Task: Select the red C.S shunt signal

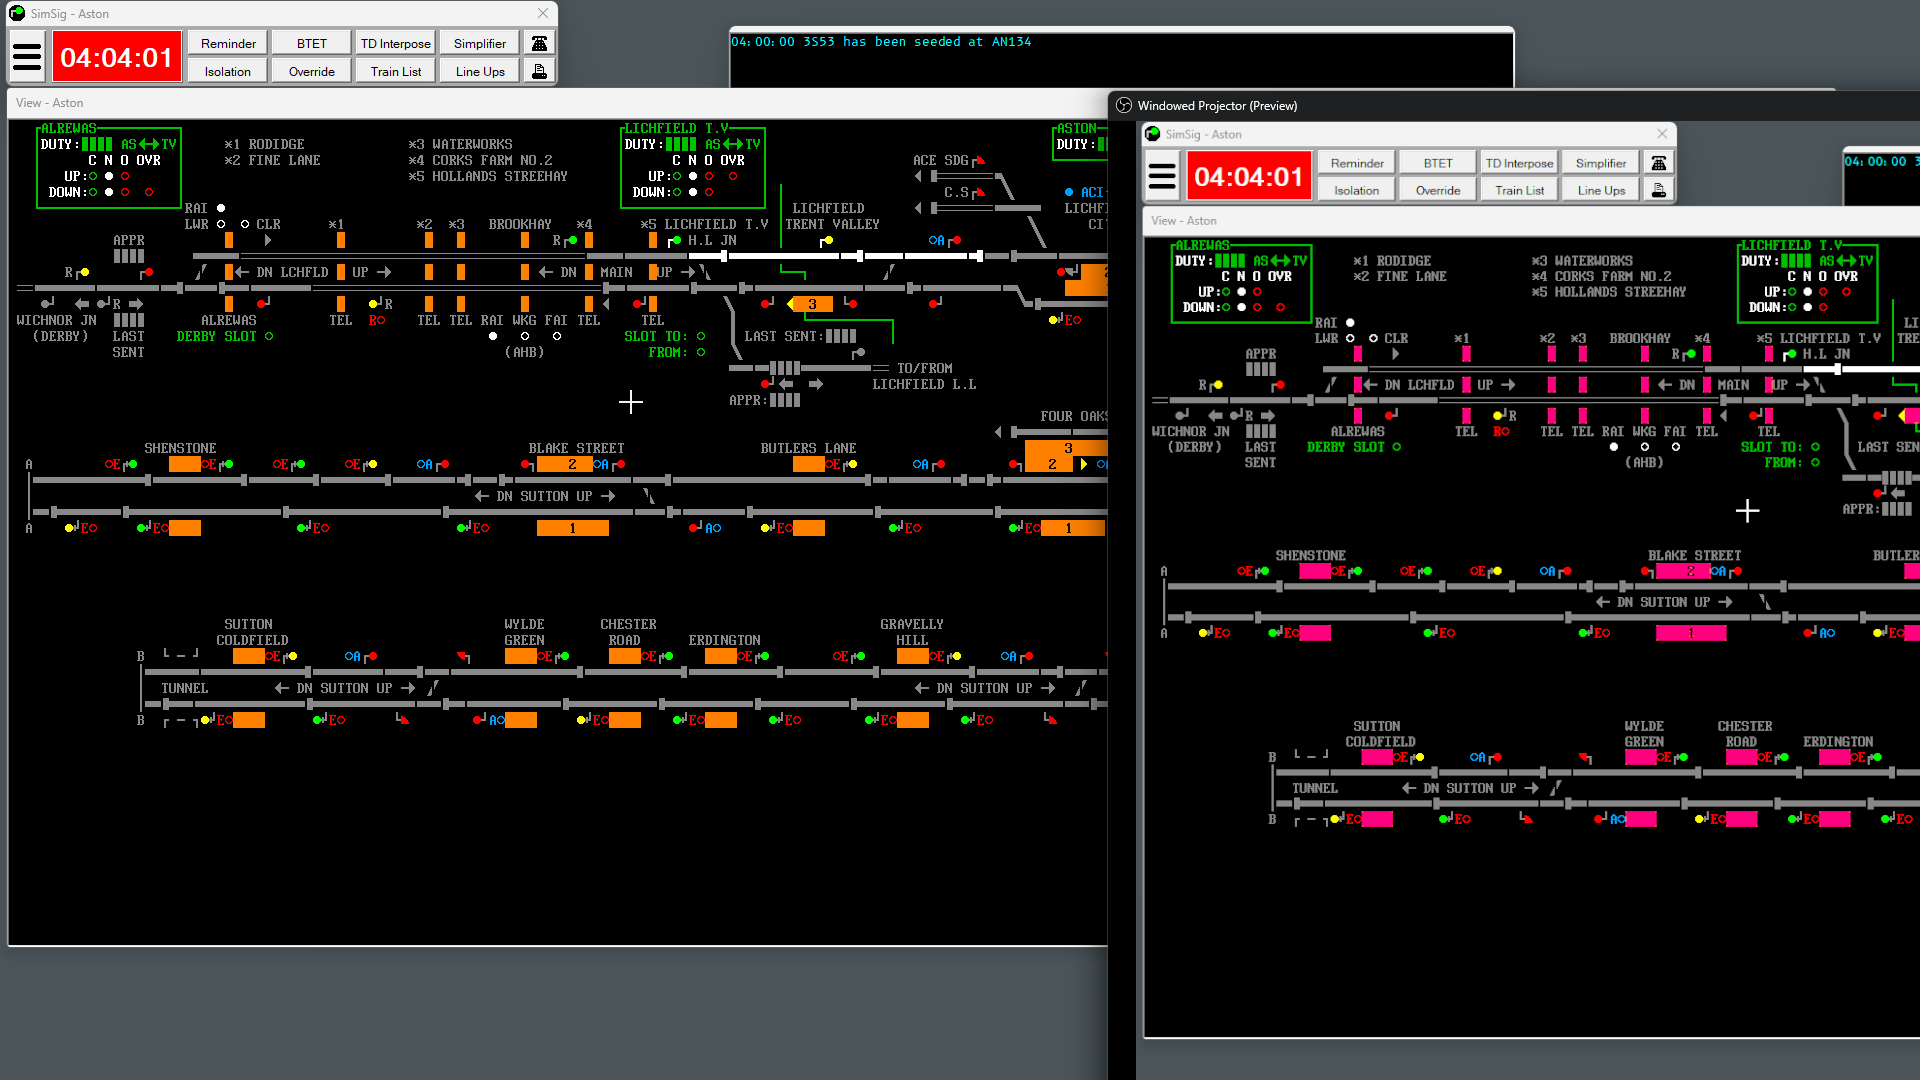Action: point(979,193)
